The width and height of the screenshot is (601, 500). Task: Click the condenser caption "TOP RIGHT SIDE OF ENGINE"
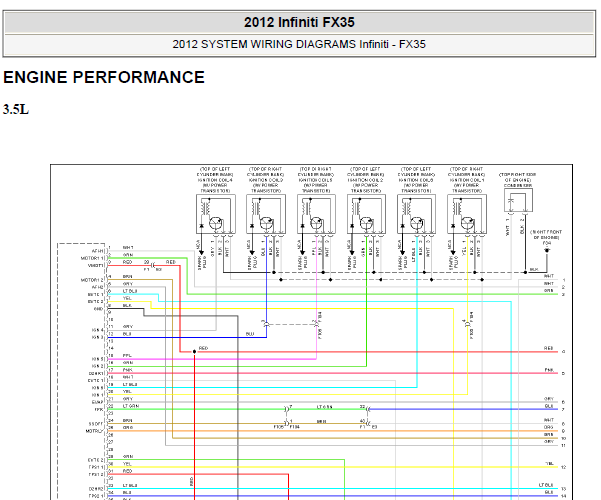[518, 180]
